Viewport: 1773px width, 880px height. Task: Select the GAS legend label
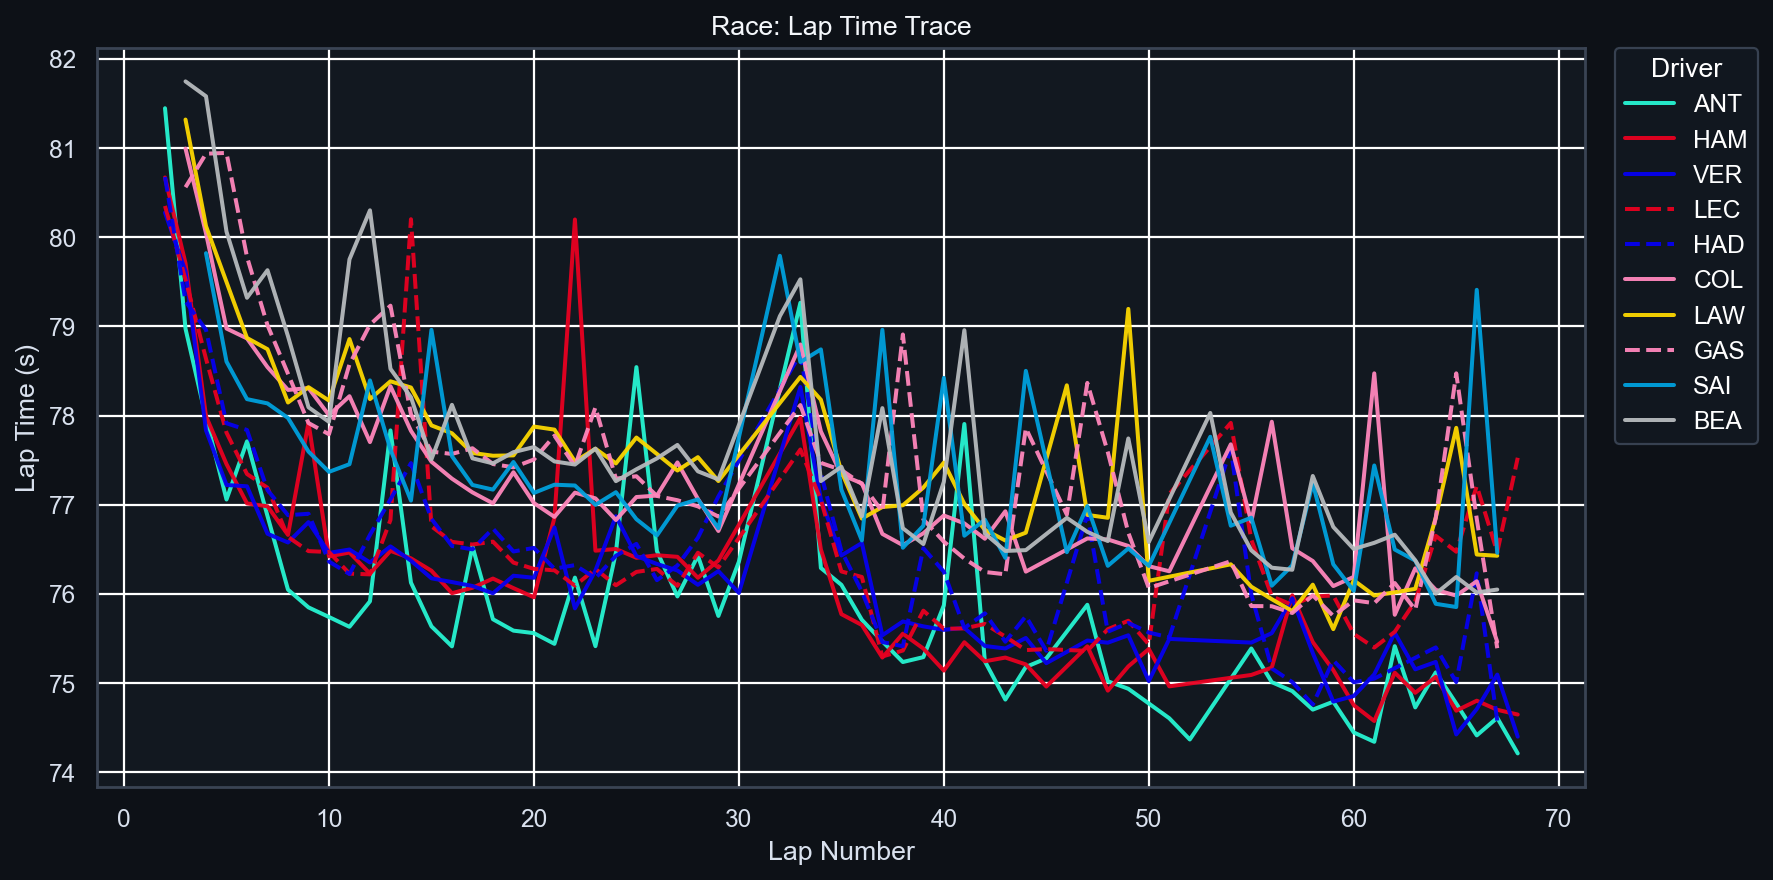(1718, 350)
